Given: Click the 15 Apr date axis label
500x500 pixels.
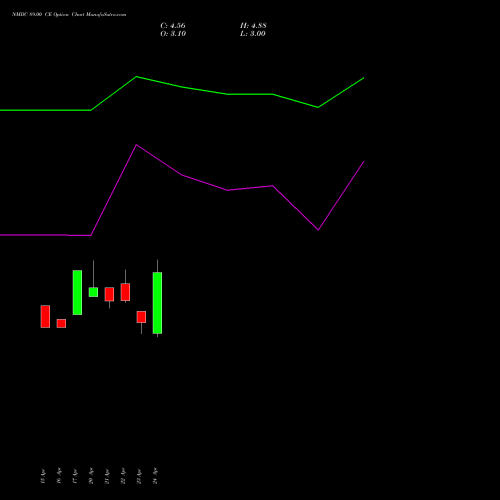Looking at the screenshot, I should pos(43,476).
